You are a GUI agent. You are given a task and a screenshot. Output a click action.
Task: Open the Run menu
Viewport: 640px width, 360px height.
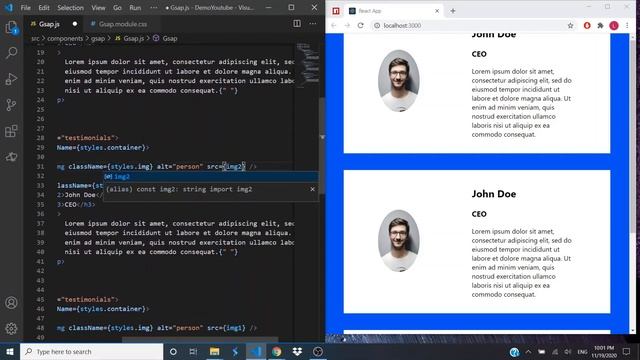135,8
